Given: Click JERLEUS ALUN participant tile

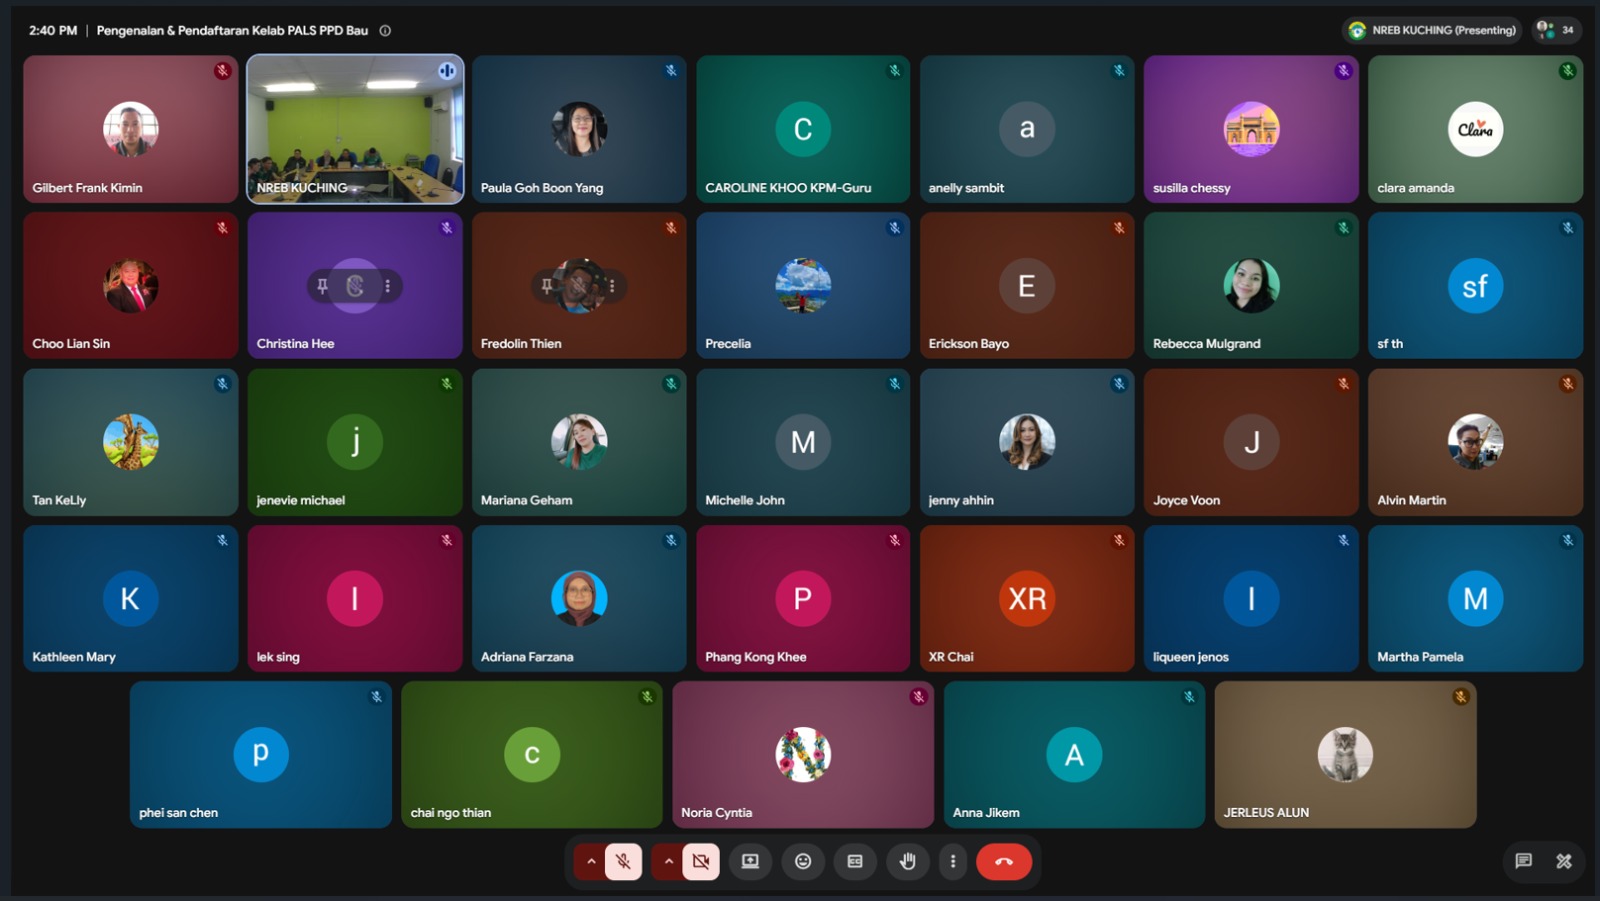Looking at the screenshot, I should coord(1345,755).
